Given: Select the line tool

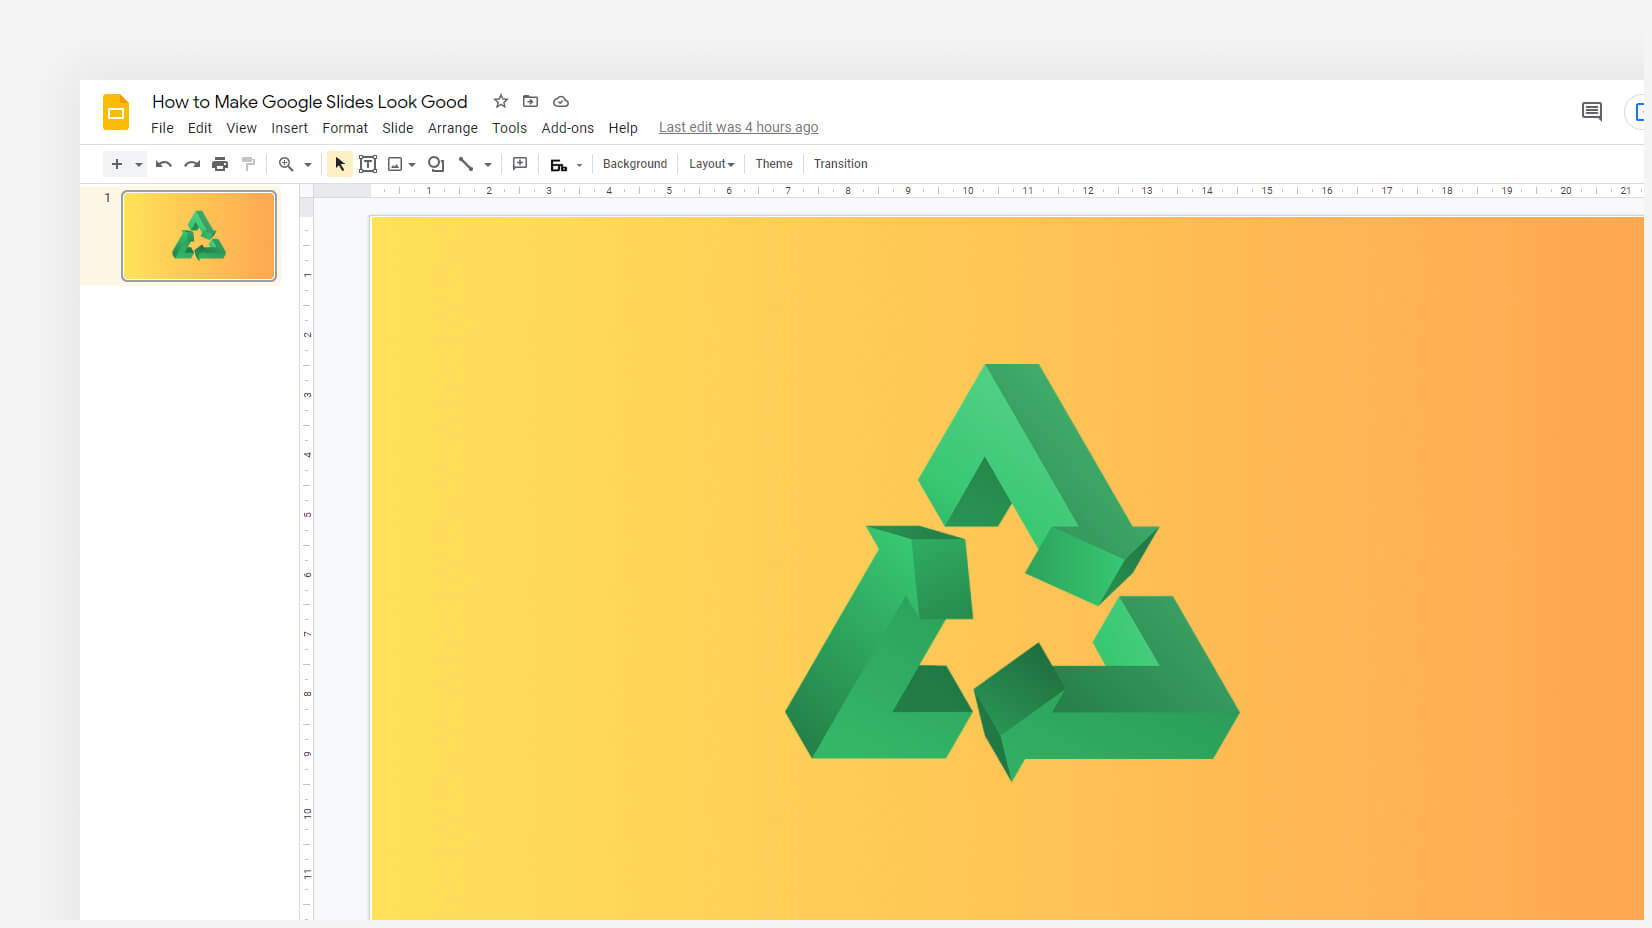Looking at the screenshot, I should pyautogui.click(x=466, y=164).
